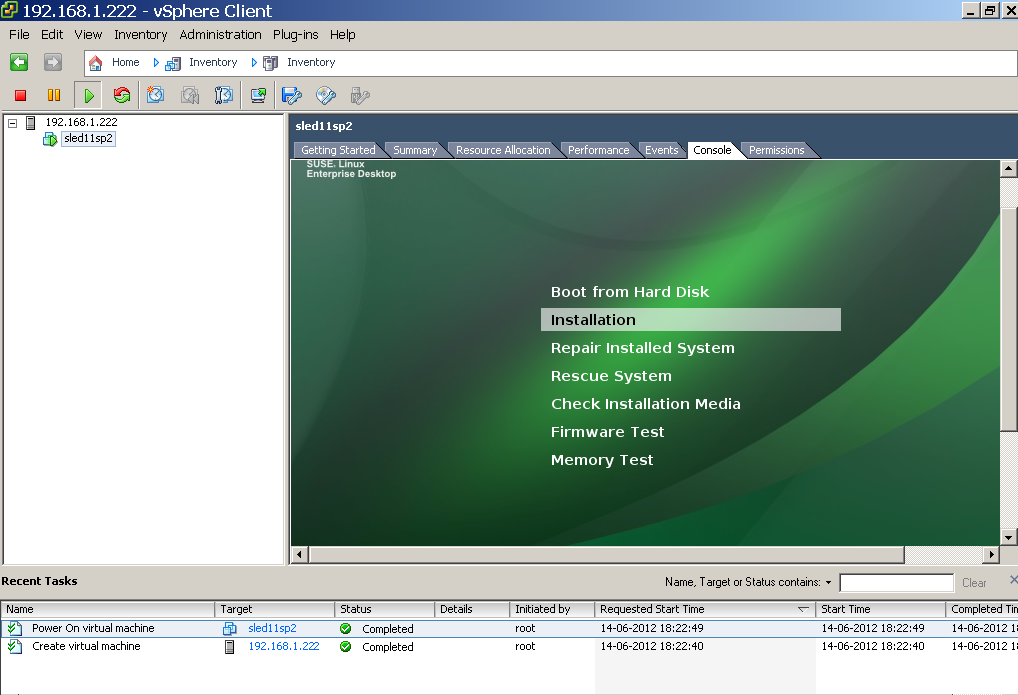The height and width of the screenshot is (695, 1018).
Task: Click the Status column header
Action: (384, 609)
